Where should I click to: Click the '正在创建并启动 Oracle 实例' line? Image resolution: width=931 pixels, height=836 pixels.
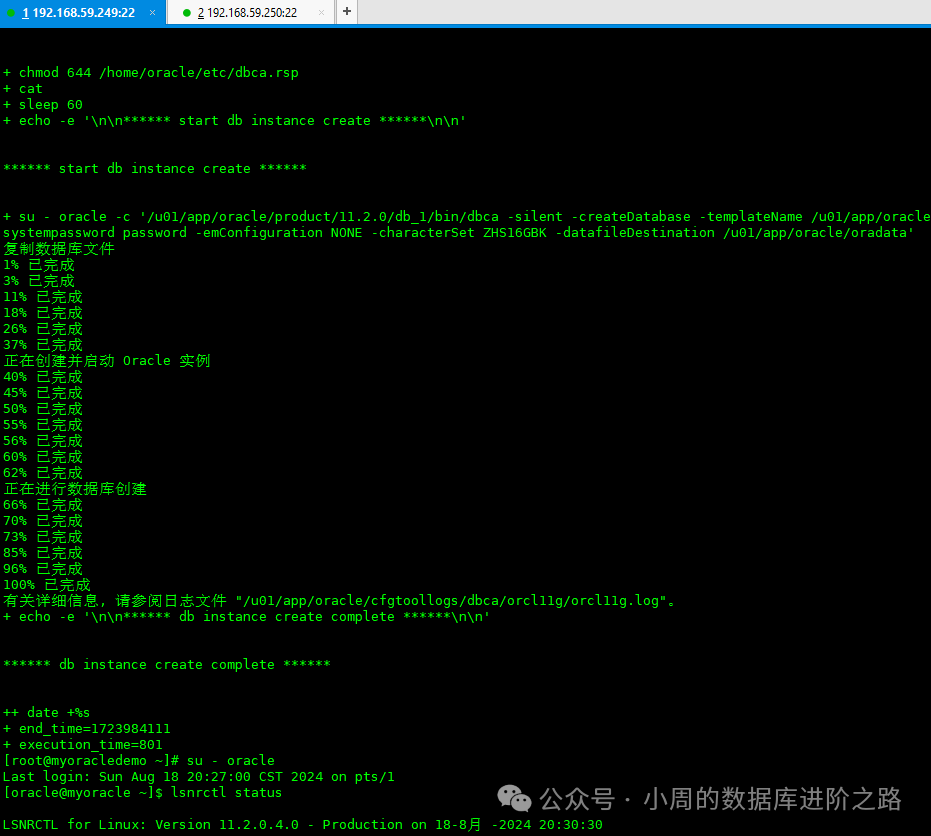click(107, 360)
